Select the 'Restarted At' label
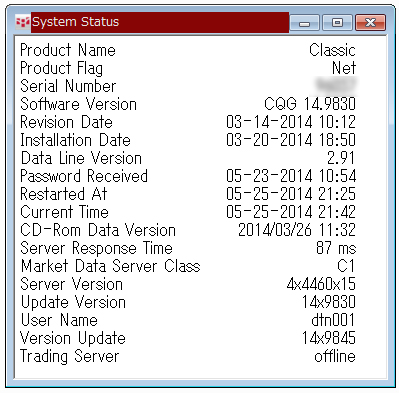The image size is (399, 393). [64, 194]
